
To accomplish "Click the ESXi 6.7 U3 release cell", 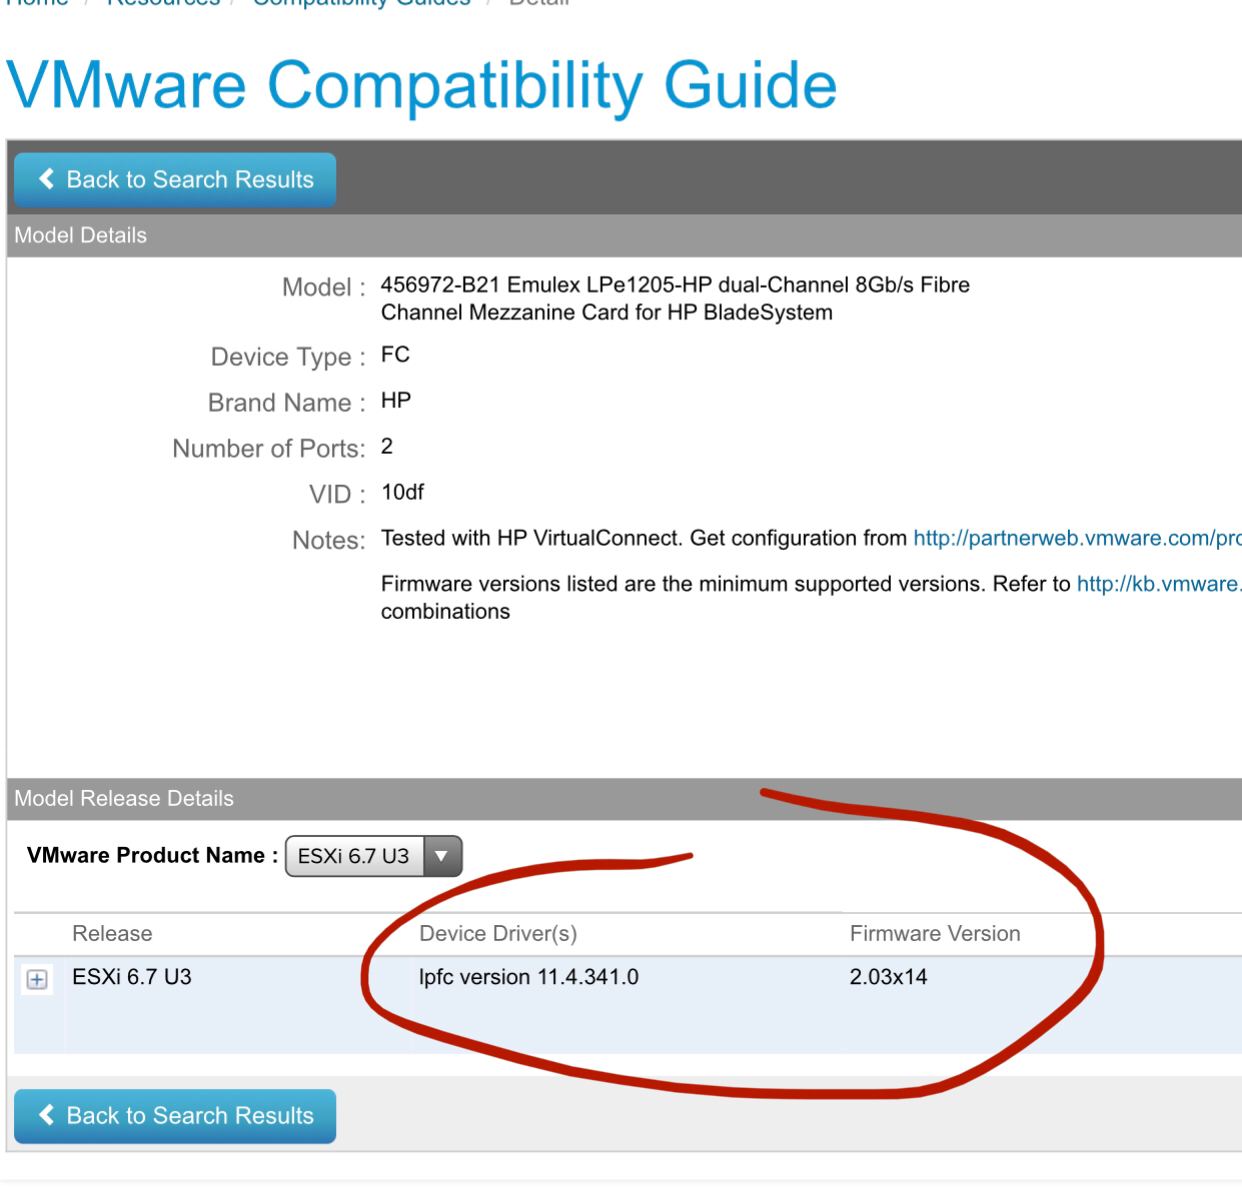I will coord(132,977).
